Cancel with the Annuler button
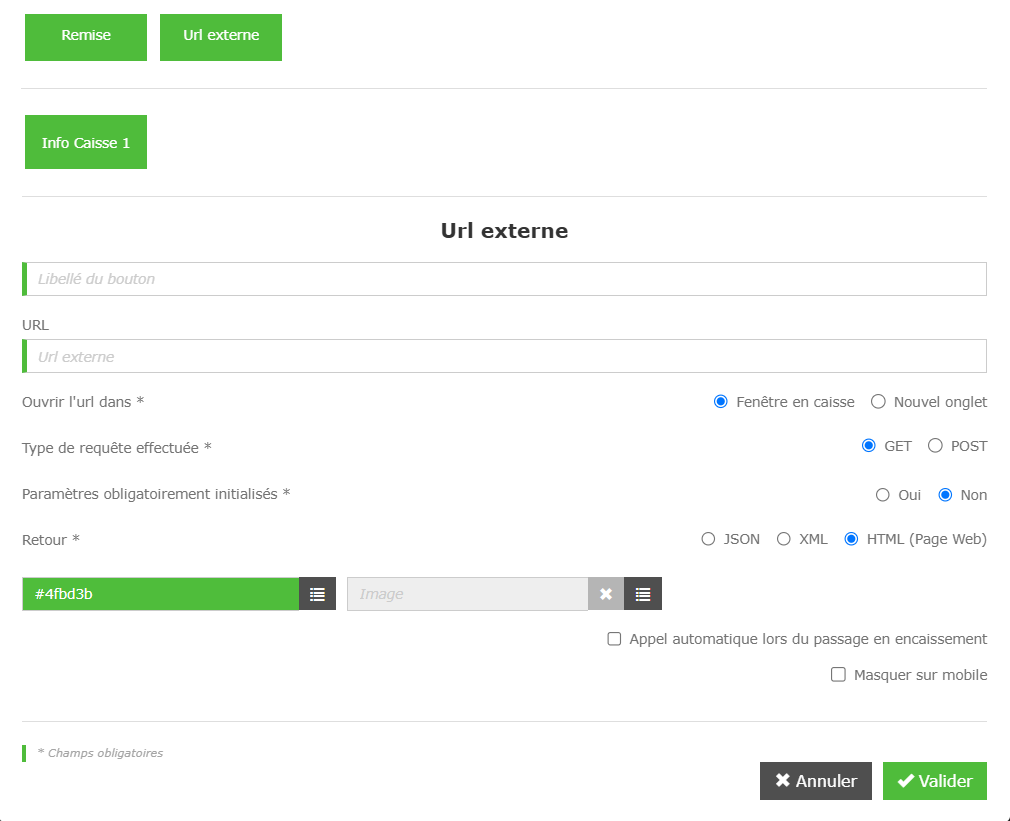This screenshot has width=1010, height=821. tap(815, 781)
